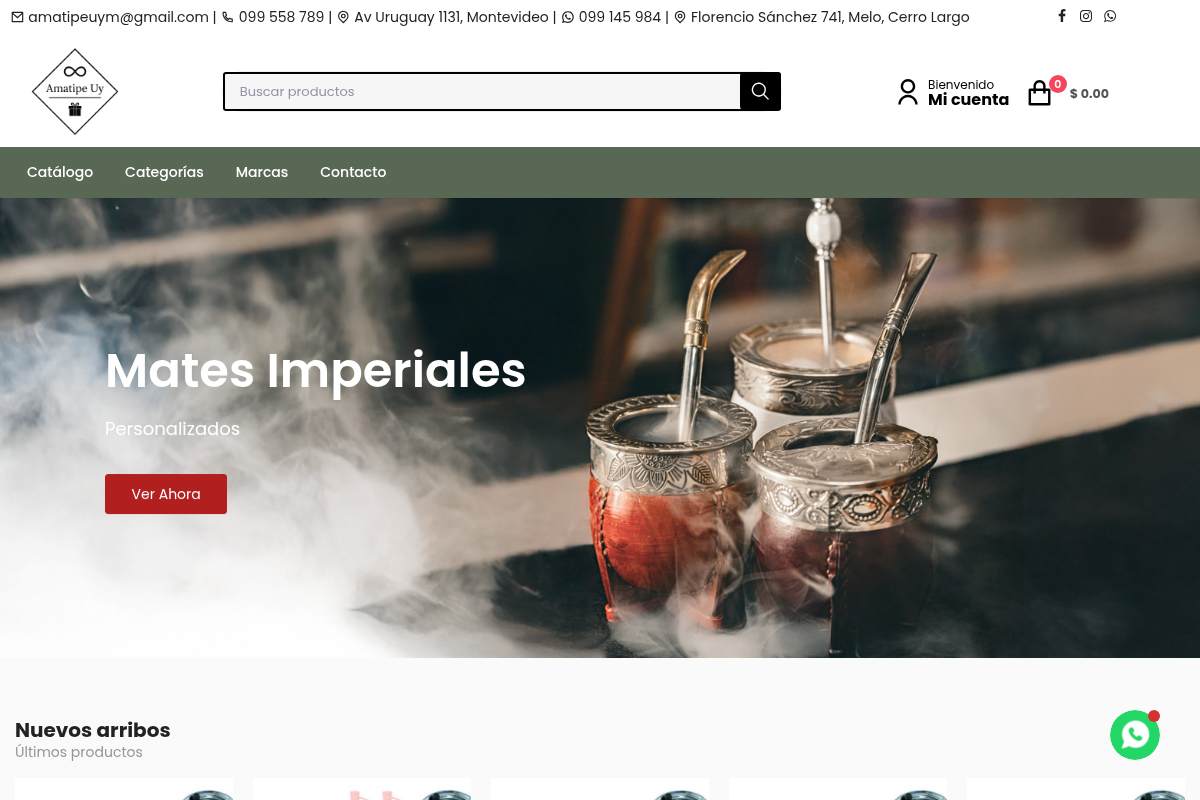Go to the Contacto page
The image size is (1200, 800).
click(x=353, y=172)
